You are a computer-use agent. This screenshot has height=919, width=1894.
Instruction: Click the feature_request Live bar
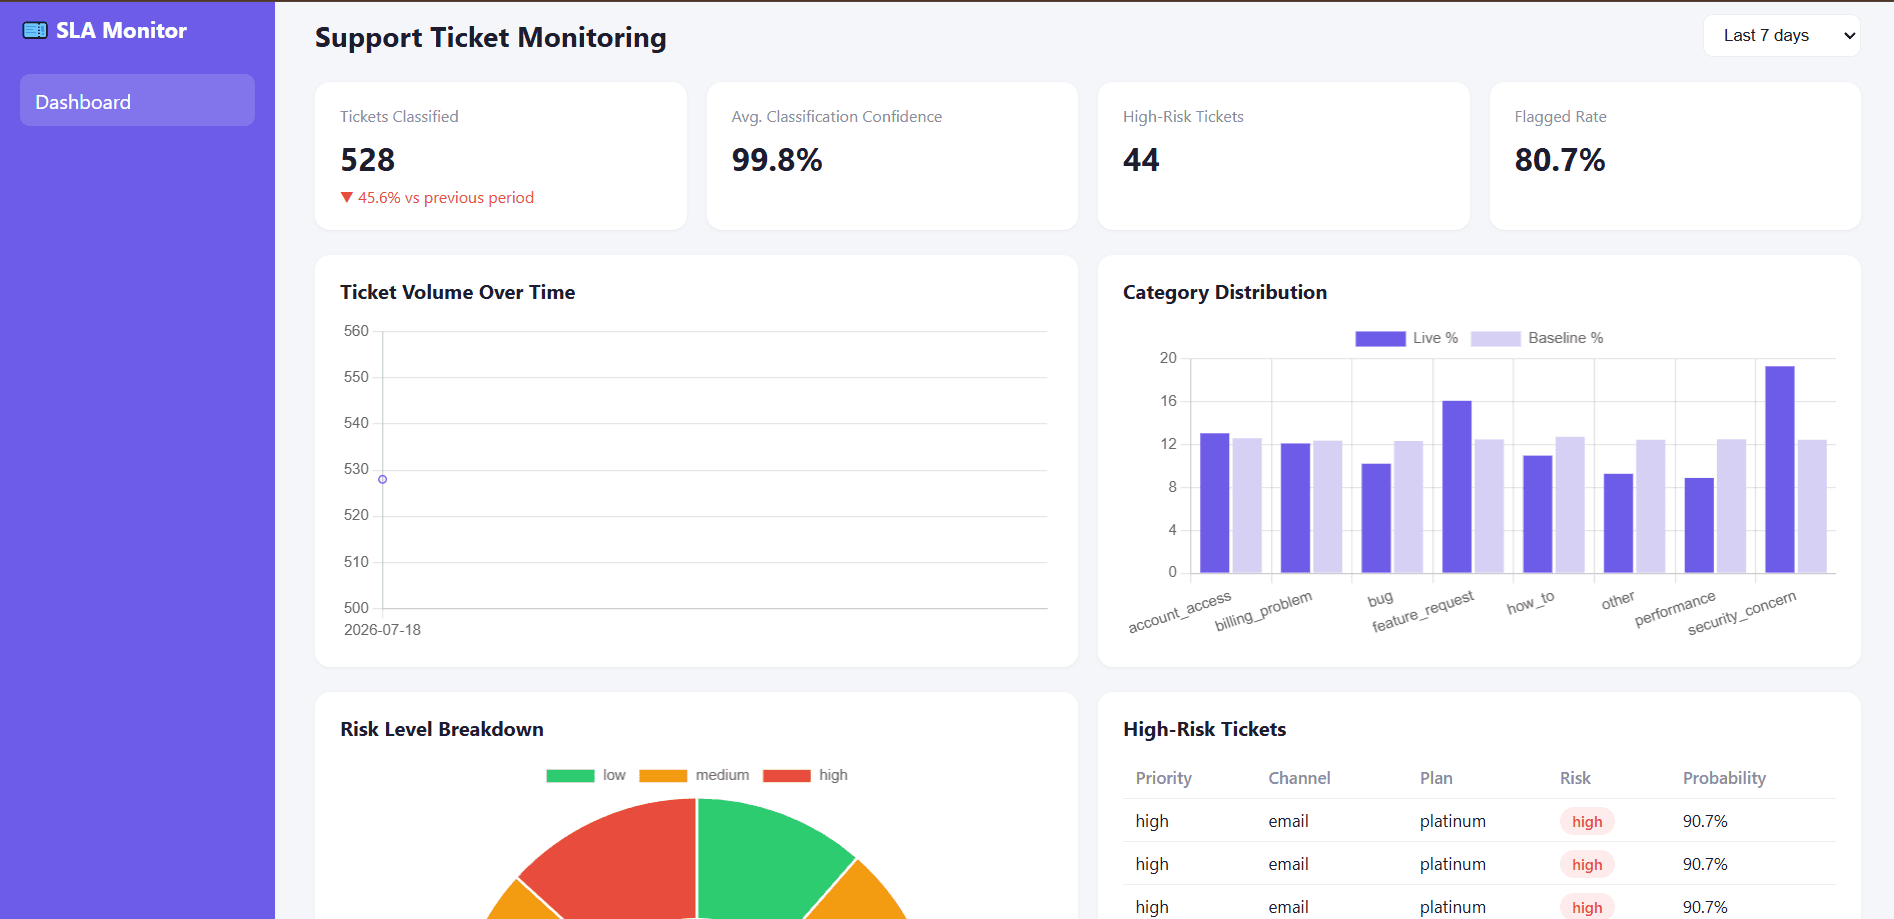click(x=1457, y=487)
